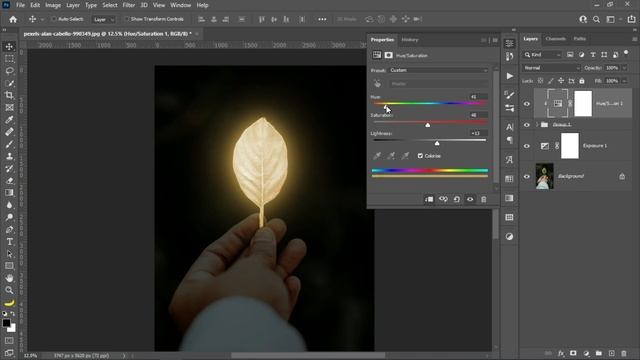Open the layer filter Kind dropdown
Viewport: 640px width, 360px height.
point(543,55)
